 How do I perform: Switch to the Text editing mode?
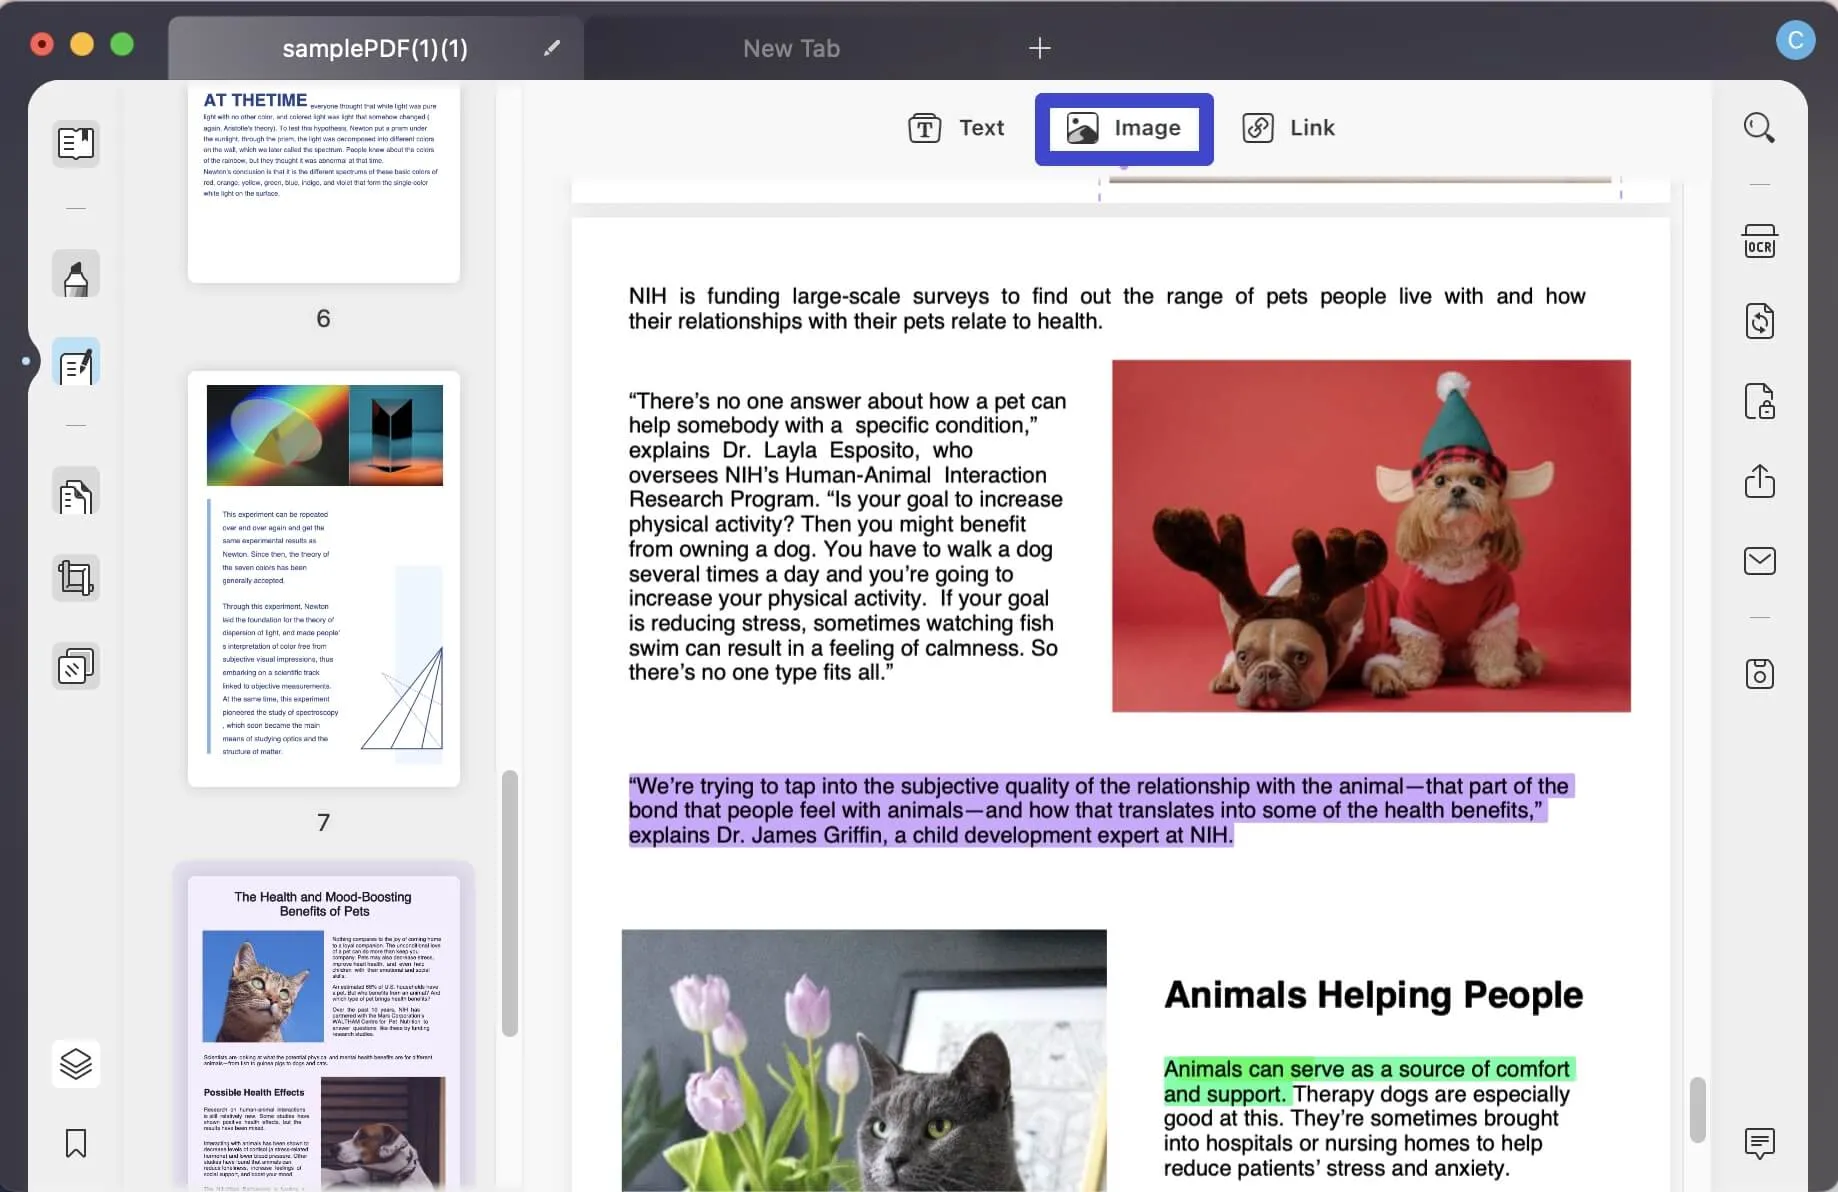pyautogui.click(x=956, y=128)
